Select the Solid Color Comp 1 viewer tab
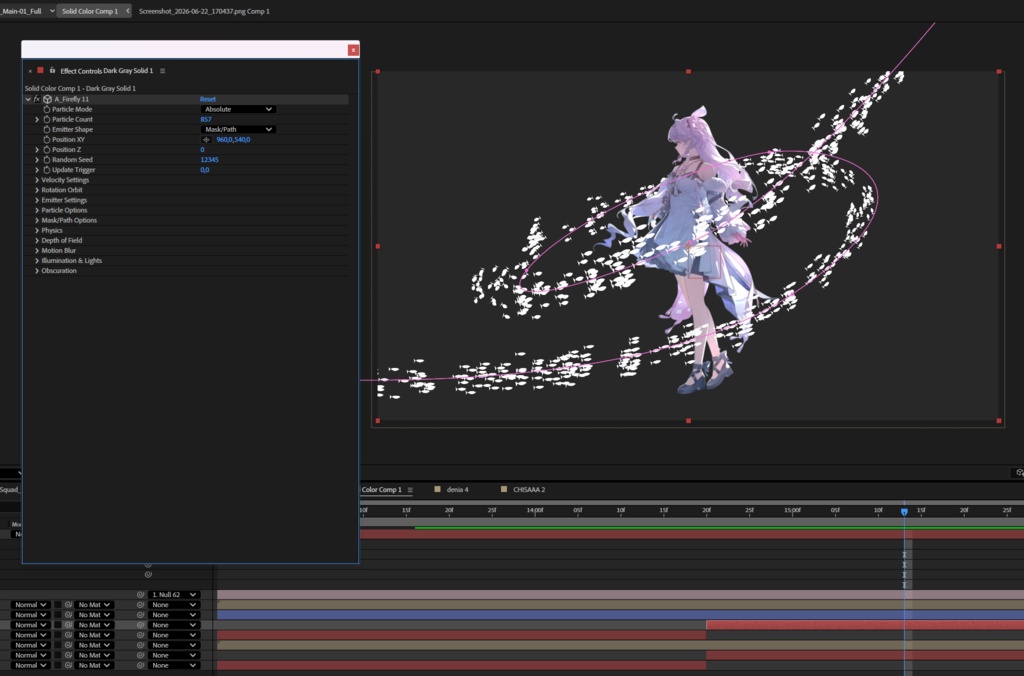This screenshot has width=1024, height=676. tap(90, 11)
